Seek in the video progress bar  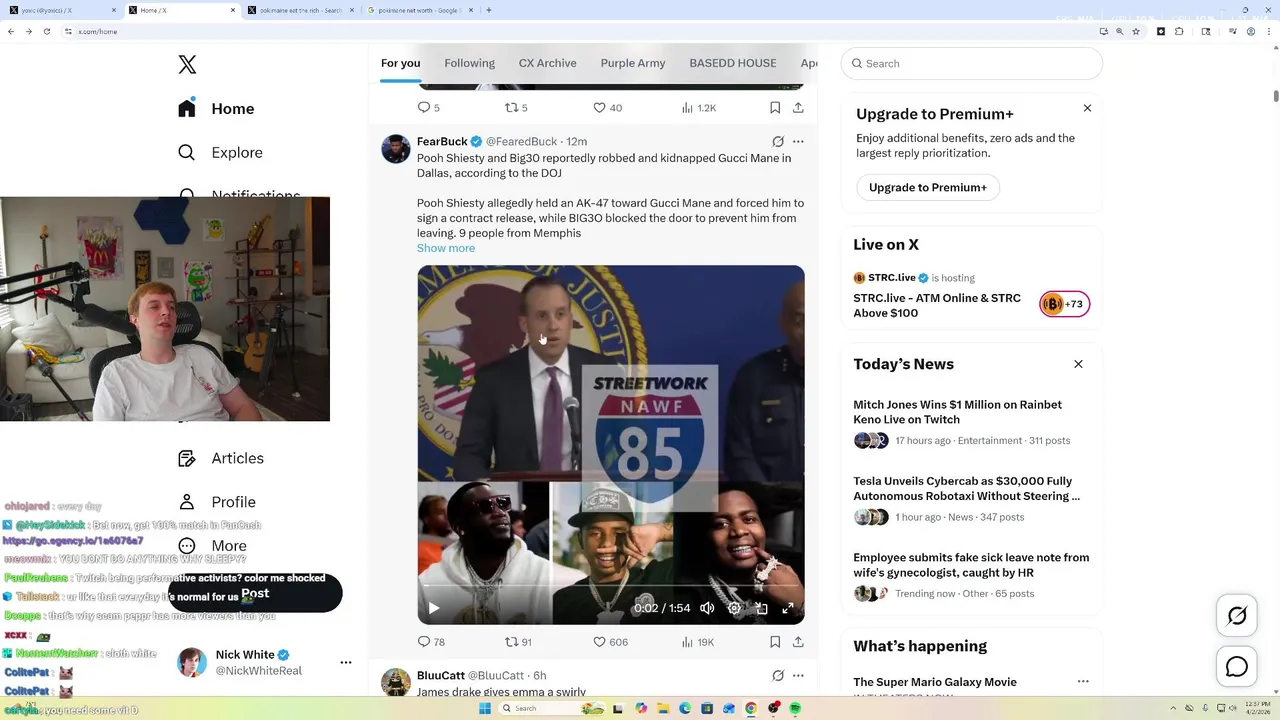click(610, 586)
